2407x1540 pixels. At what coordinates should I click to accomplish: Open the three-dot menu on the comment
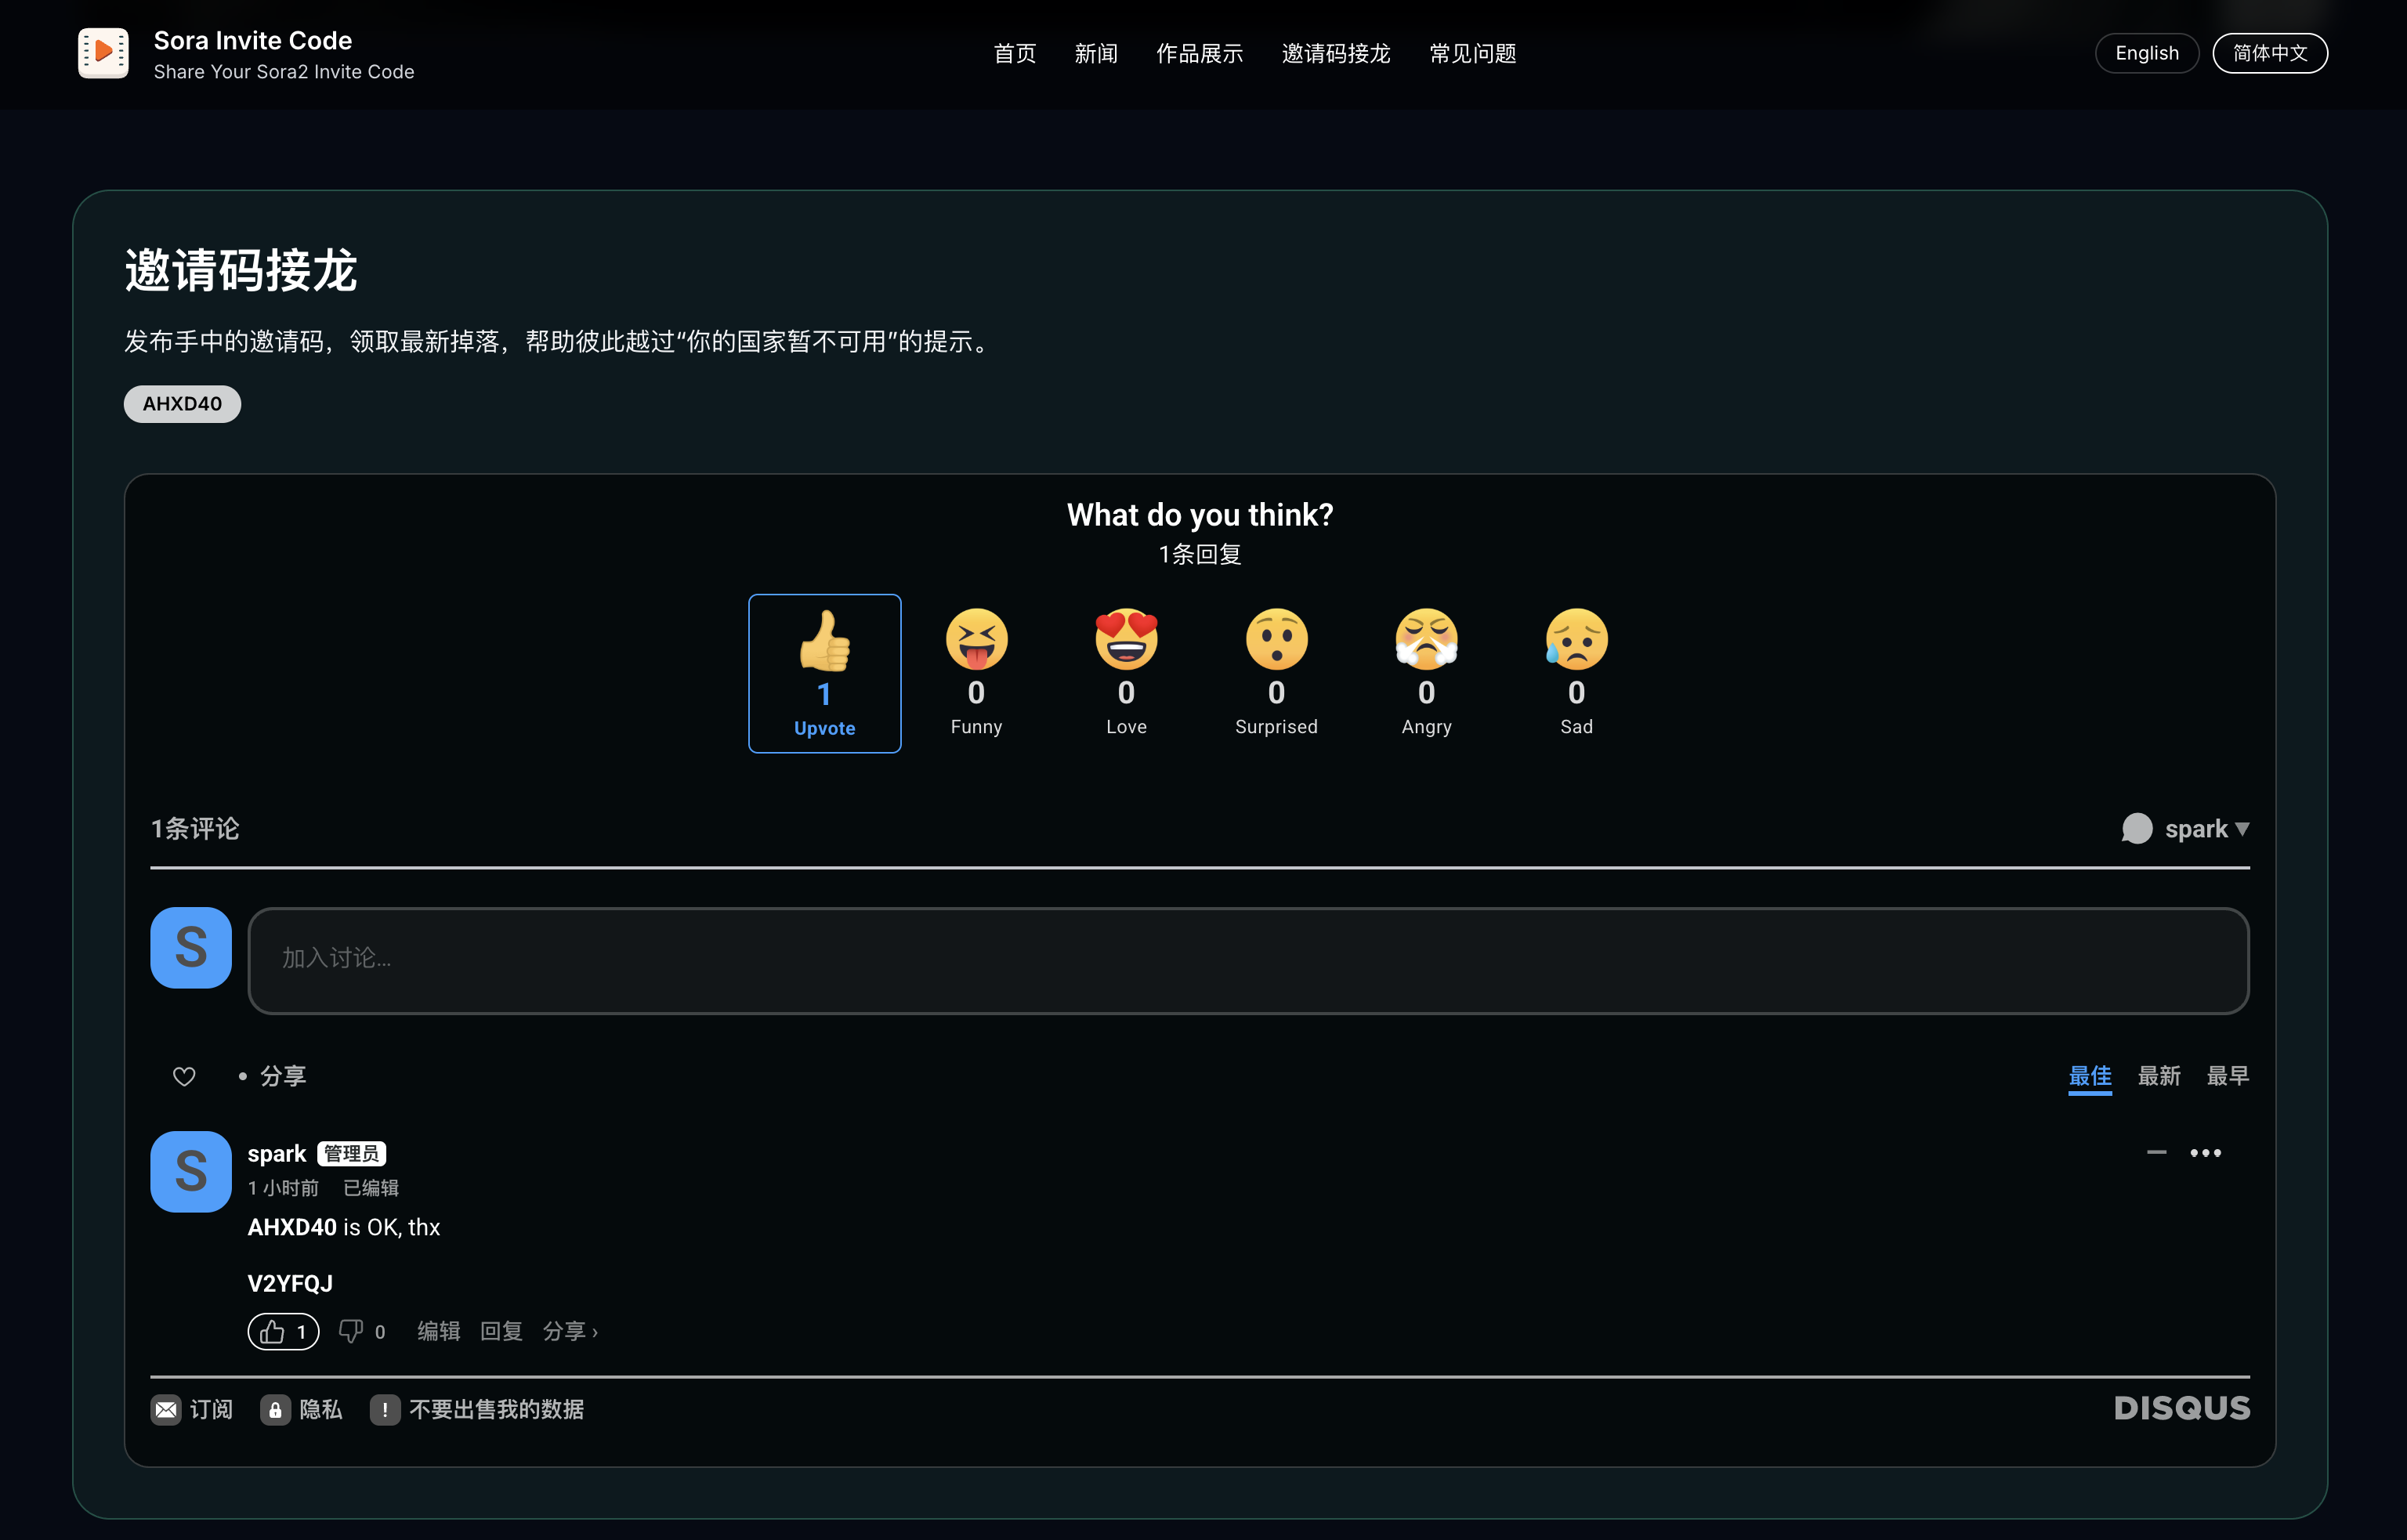(x=2205, y=1153)
